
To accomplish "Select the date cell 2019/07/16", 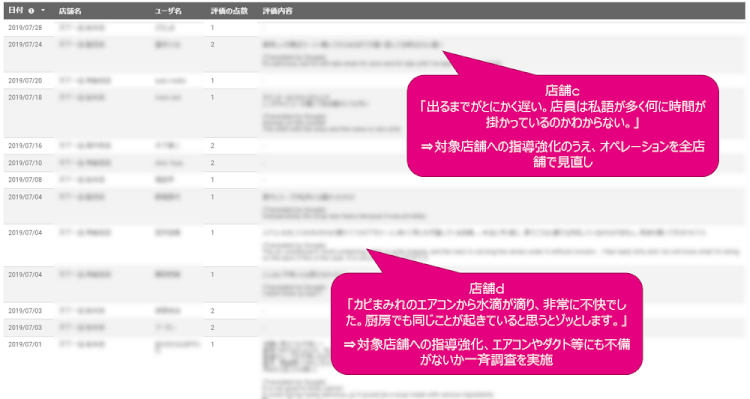I will point(25,145).
